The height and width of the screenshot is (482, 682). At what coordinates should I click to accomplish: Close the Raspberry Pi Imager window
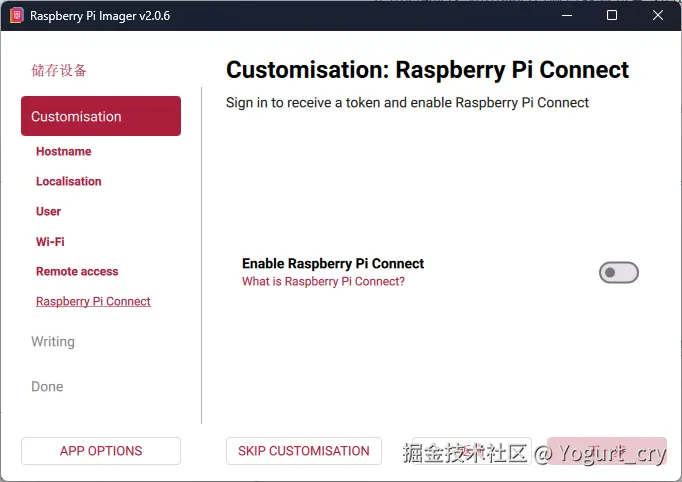click(658, 16)
